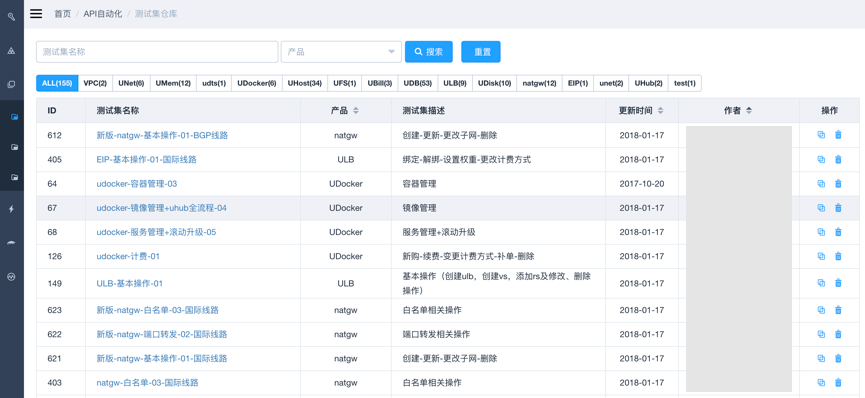Click the 搜索 search button
This screenshot has height=398, width=865.
(x=429, y=52)
